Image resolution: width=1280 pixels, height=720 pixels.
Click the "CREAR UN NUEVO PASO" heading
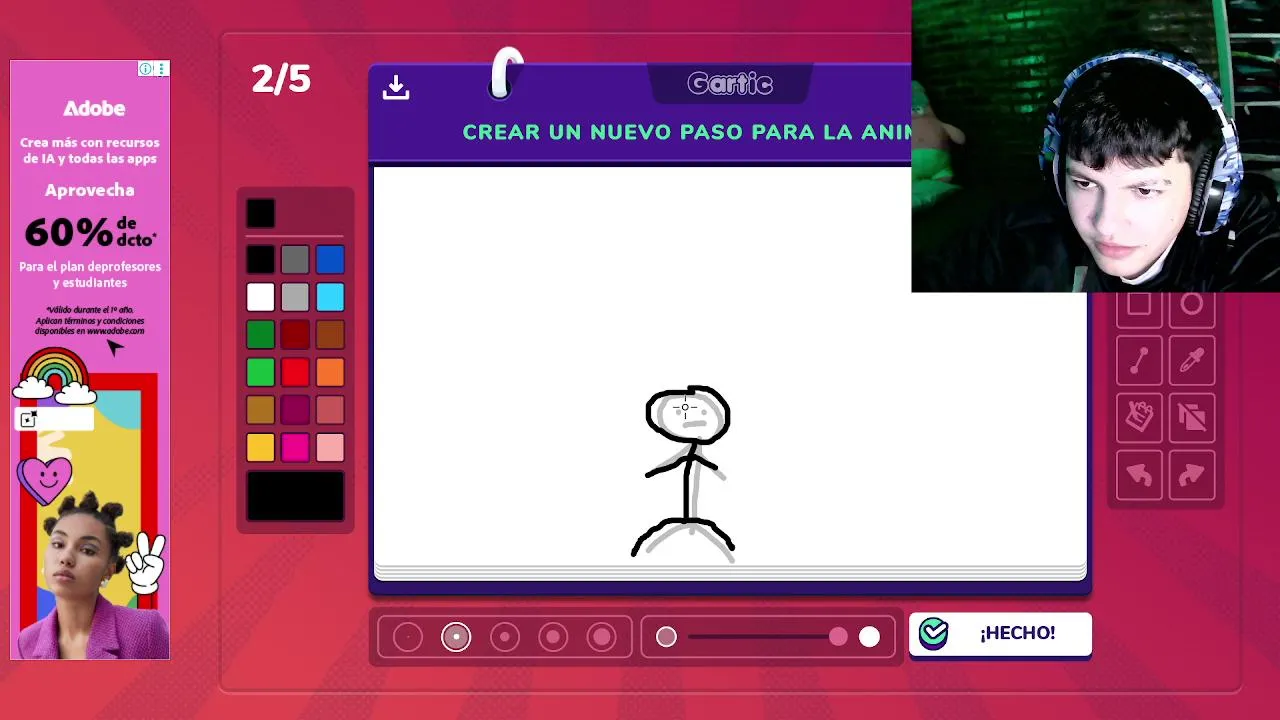[x=604, y=132]
